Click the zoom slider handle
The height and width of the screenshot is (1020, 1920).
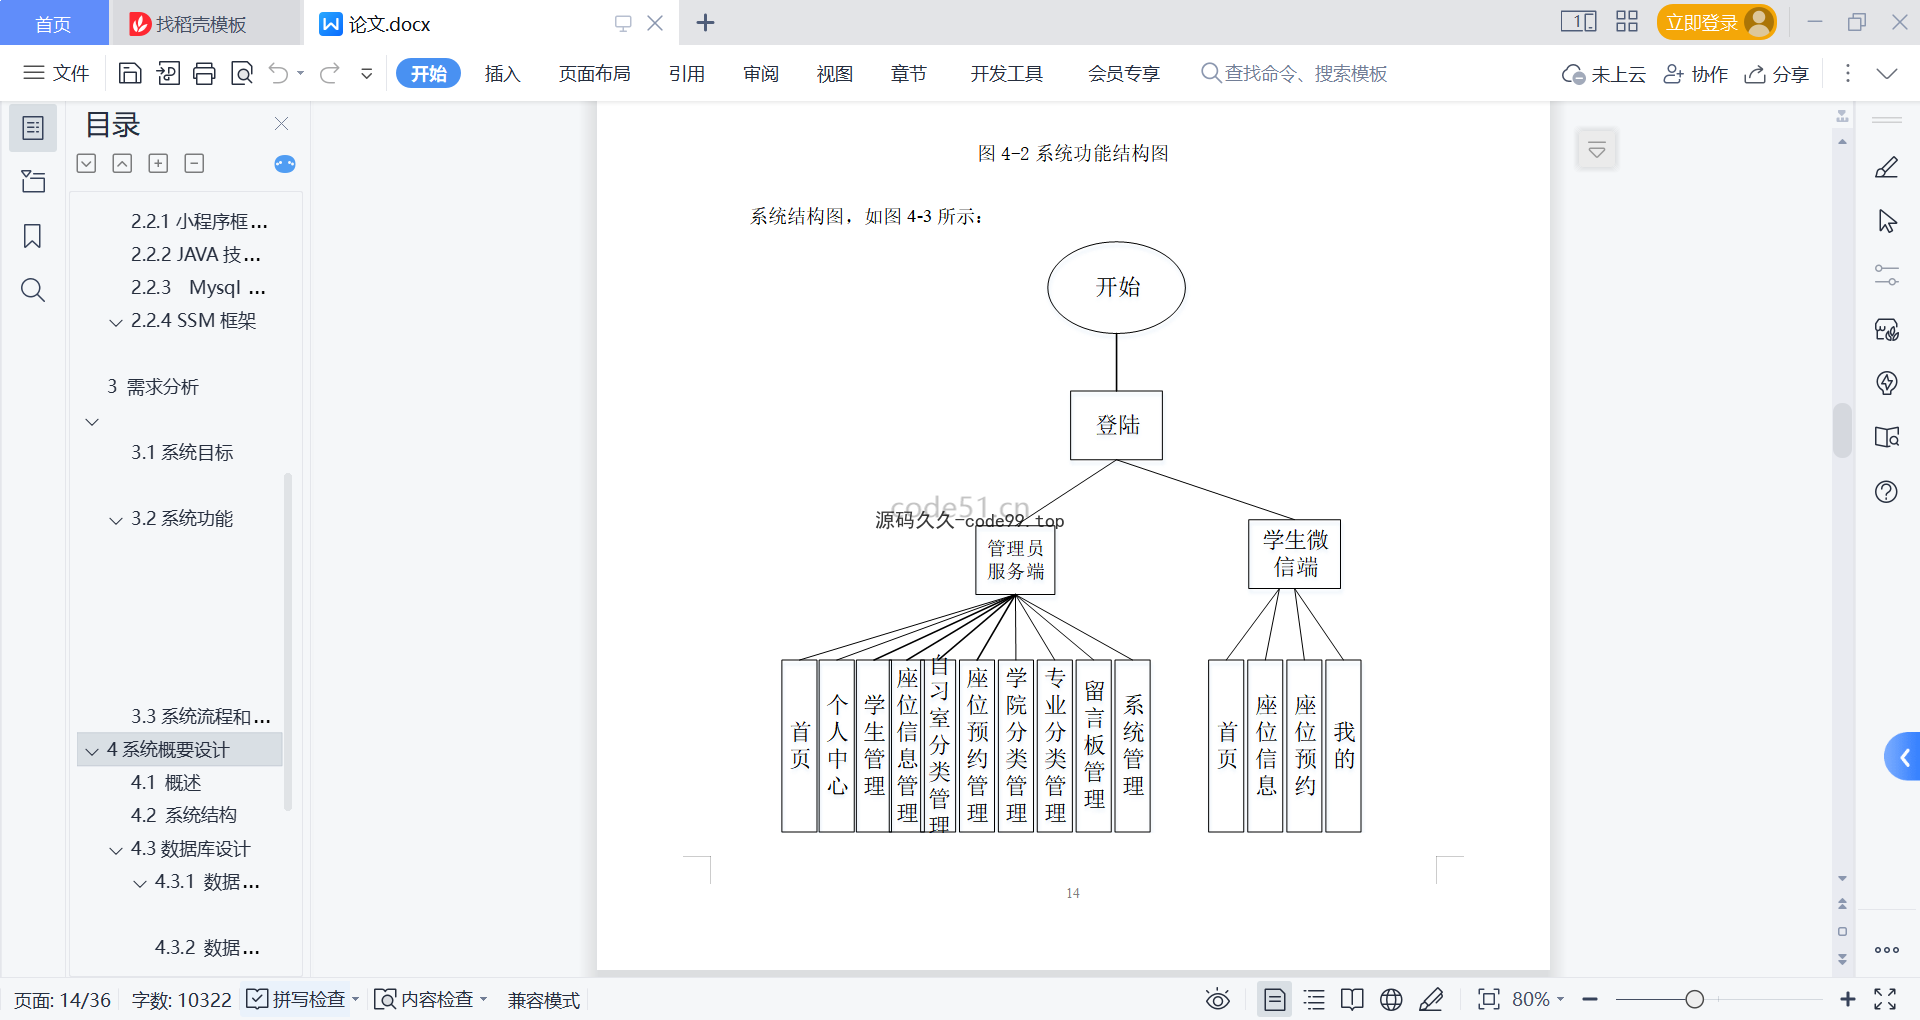1694,999
